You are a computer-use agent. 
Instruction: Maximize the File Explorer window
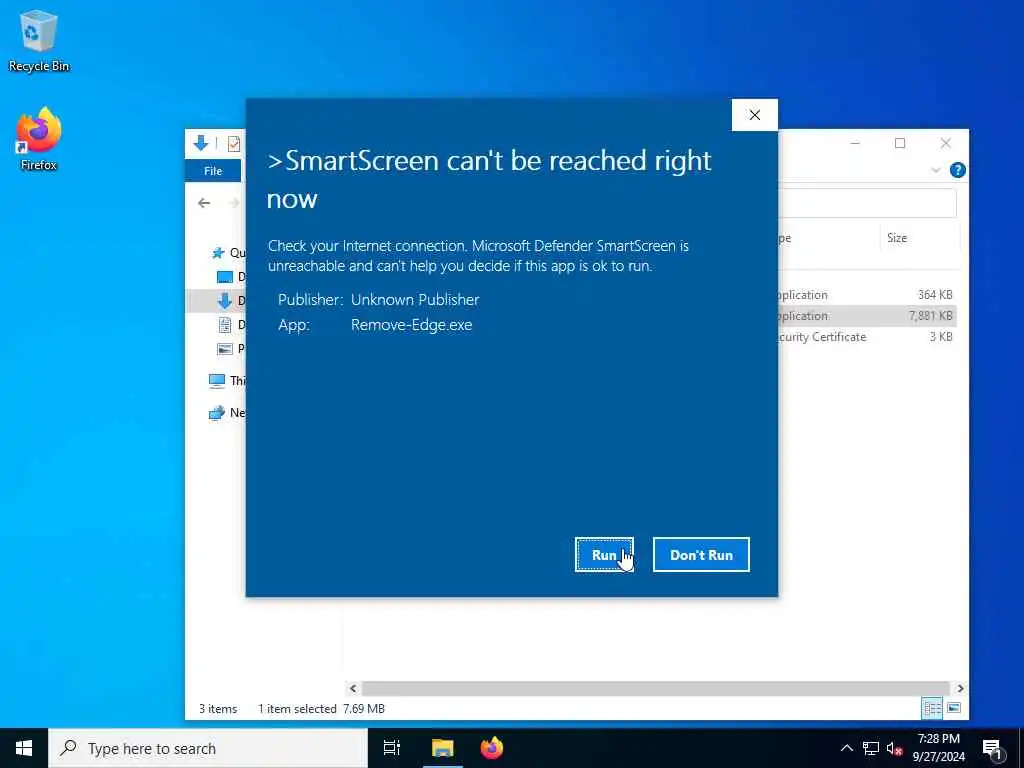900,143
